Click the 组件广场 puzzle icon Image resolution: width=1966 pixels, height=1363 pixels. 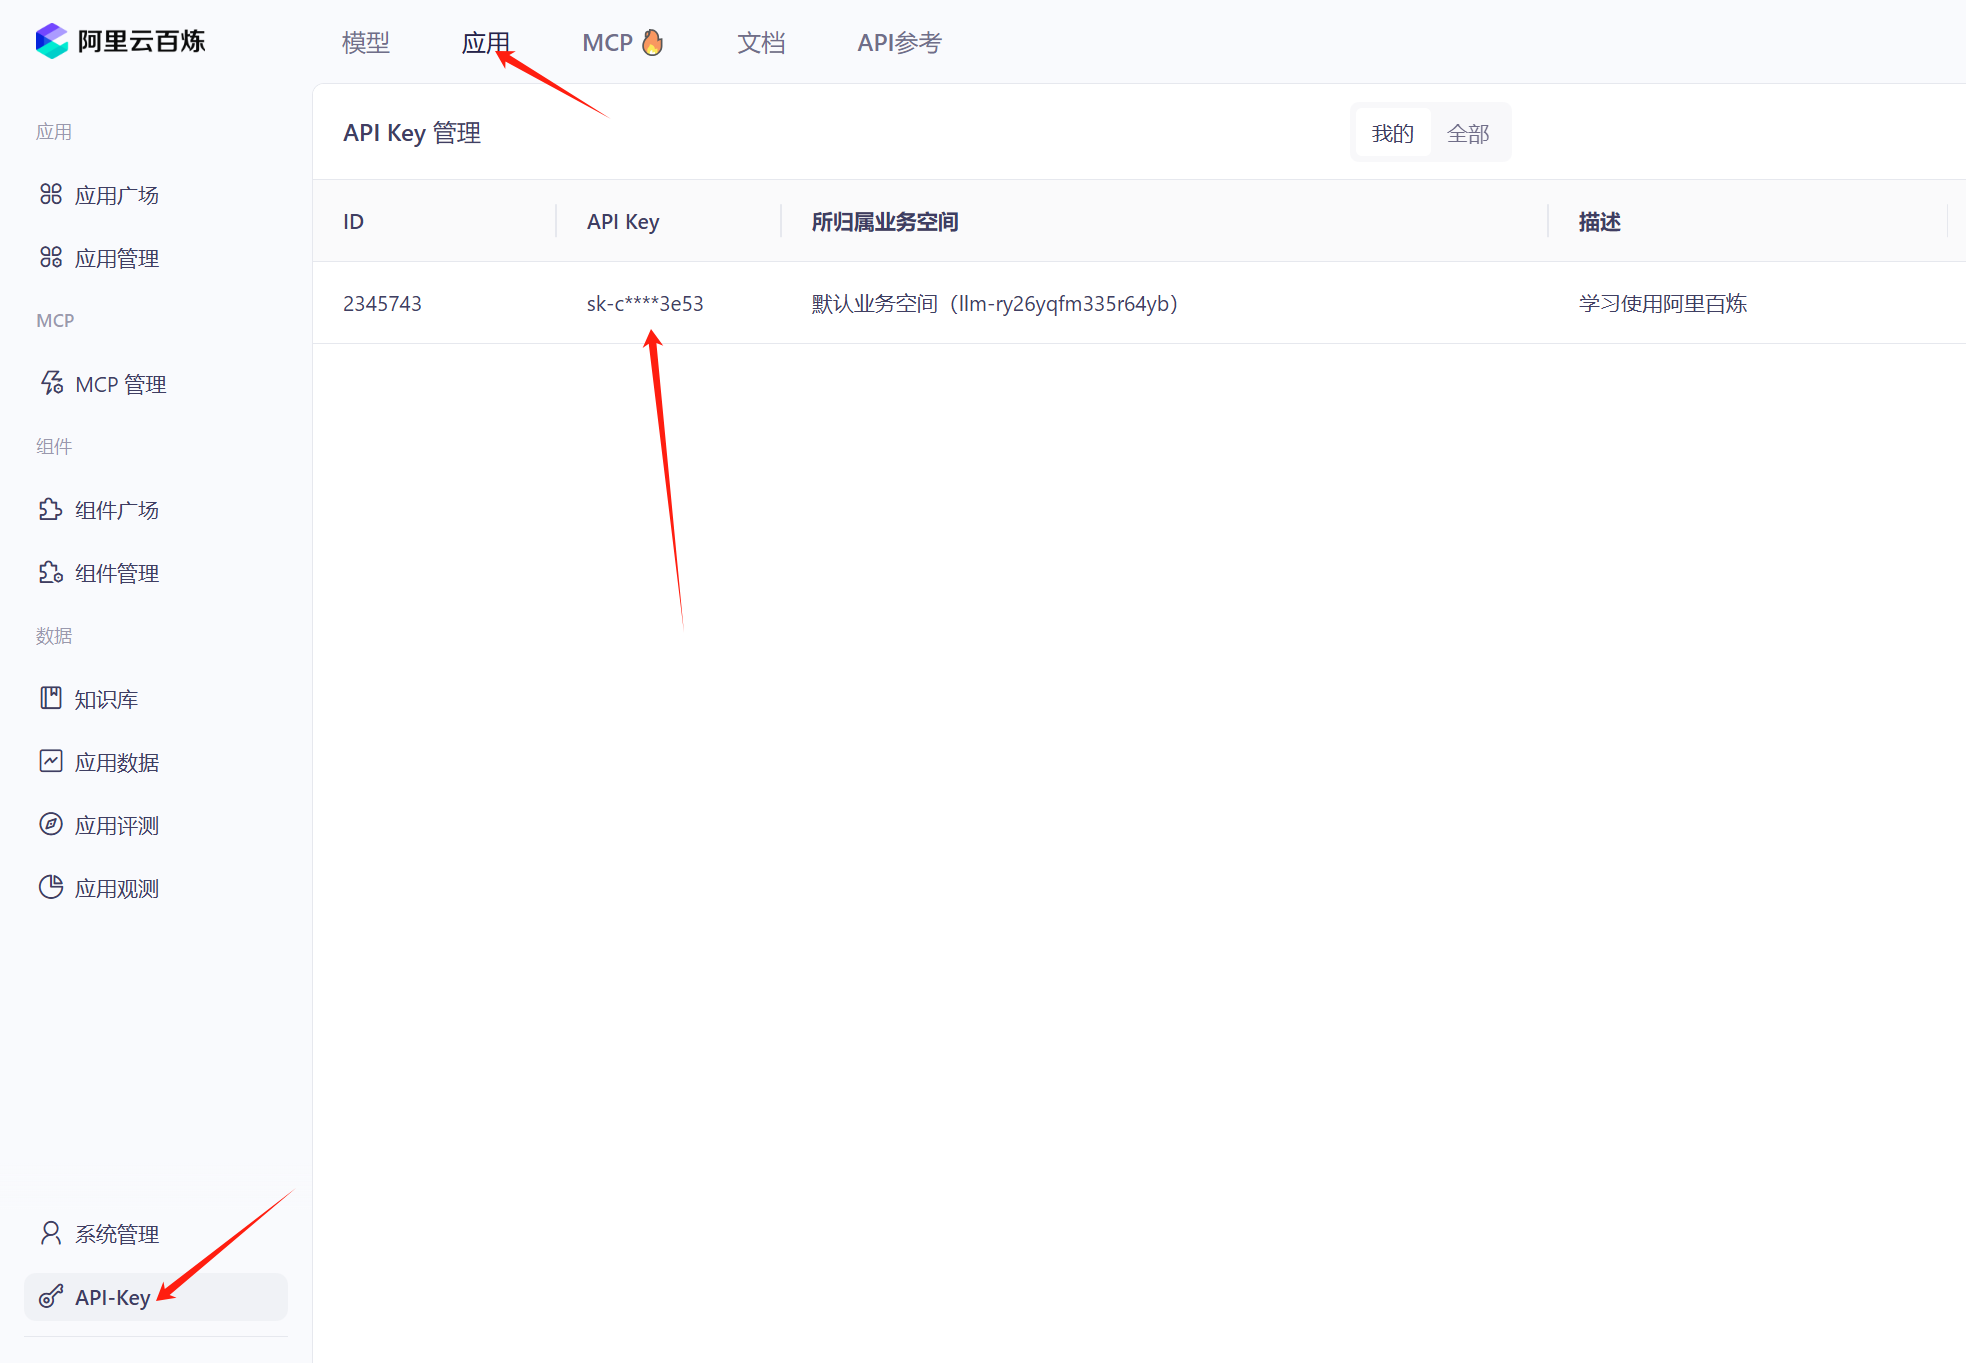click(51, 509)
